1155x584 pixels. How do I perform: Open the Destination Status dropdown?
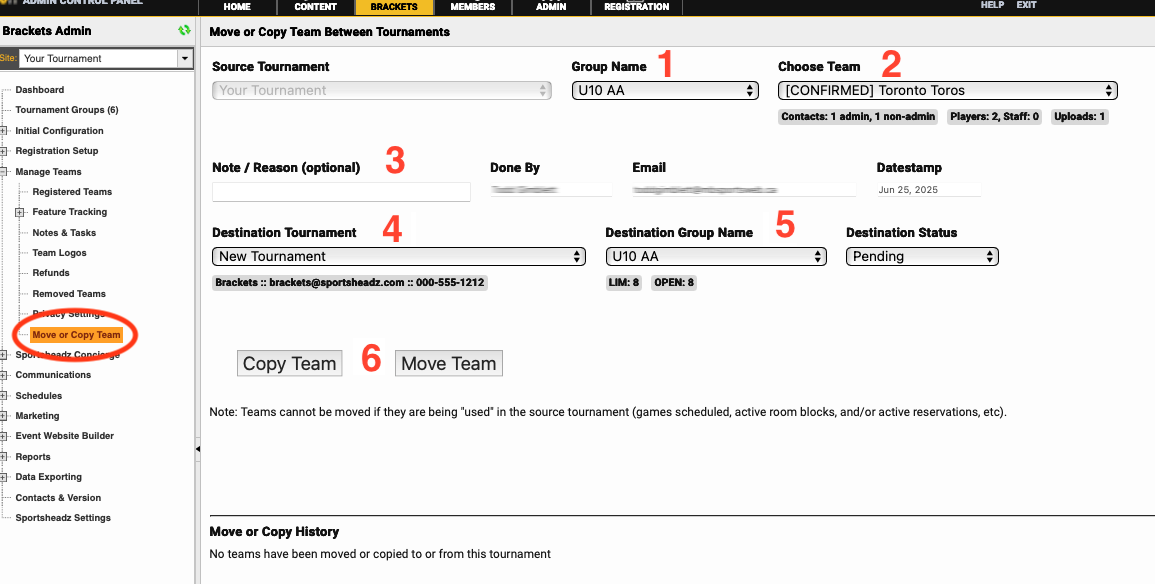coord(922,256)
